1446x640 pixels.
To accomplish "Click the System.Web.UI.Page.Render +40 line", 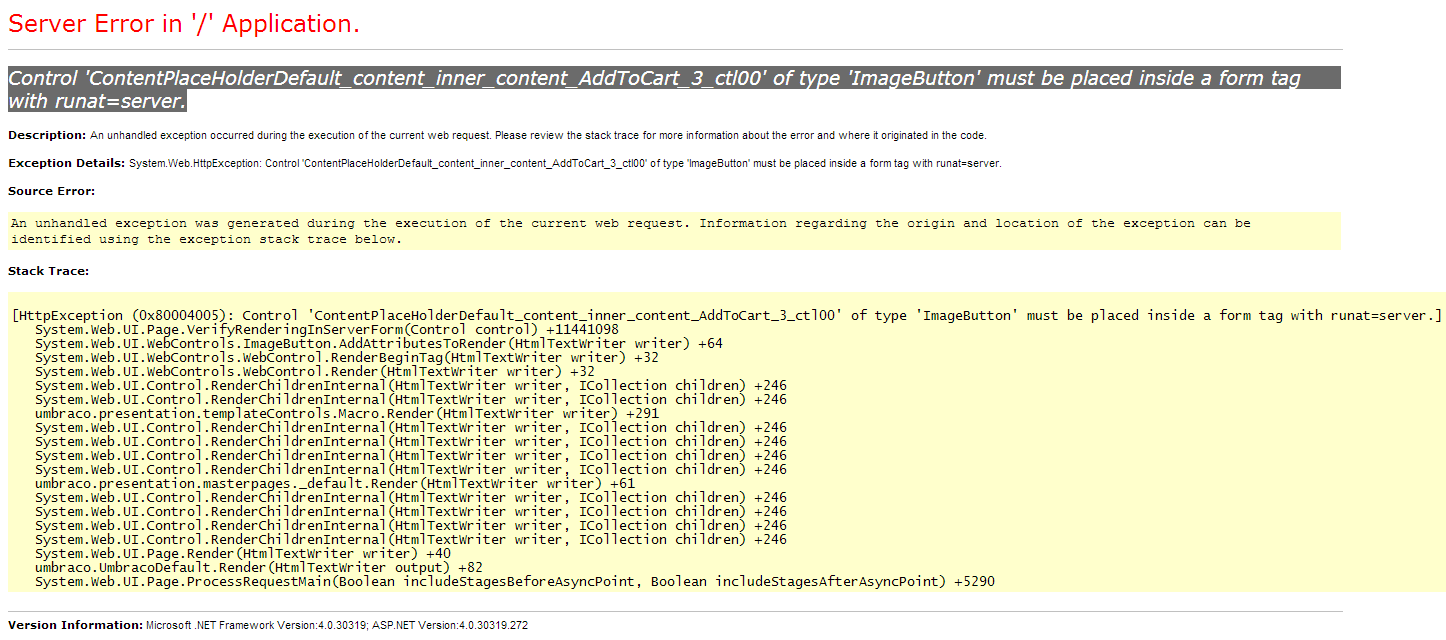I will 242,553.
